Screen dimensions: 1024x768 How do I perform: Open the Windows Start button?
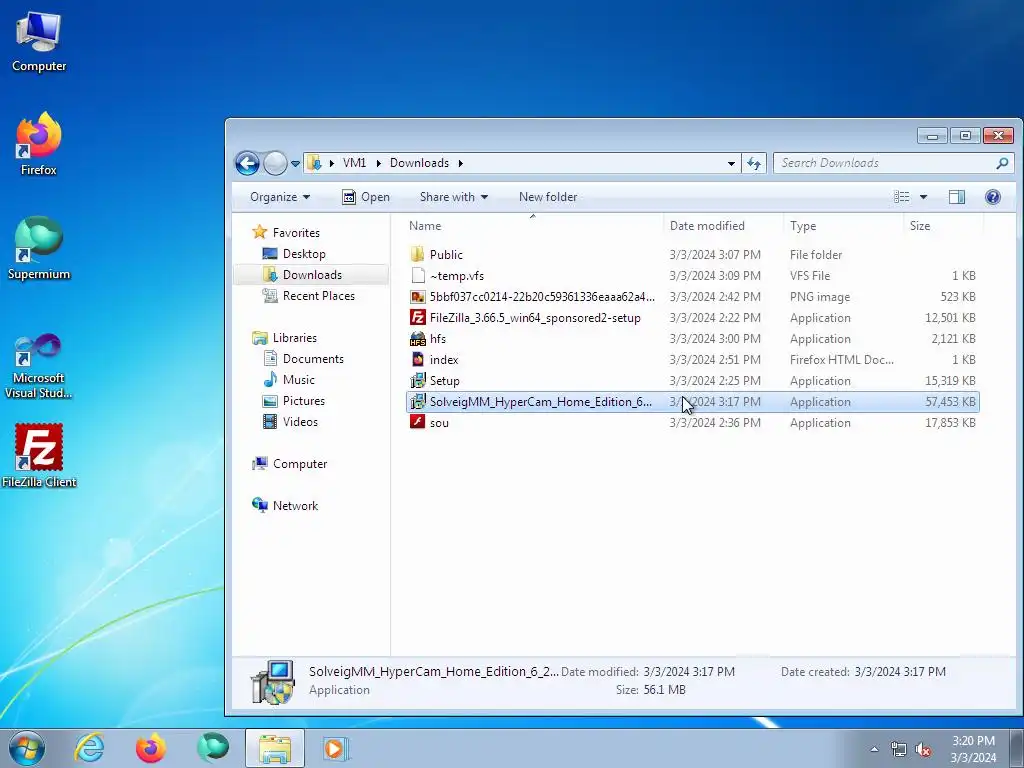(x=26, y=748)
